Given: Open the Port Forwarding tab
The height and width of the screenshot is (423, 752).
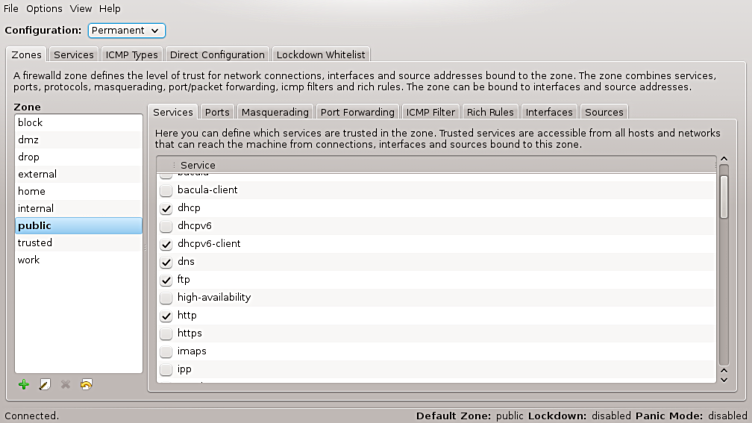Looking at the screenshot, I should 357,112.
